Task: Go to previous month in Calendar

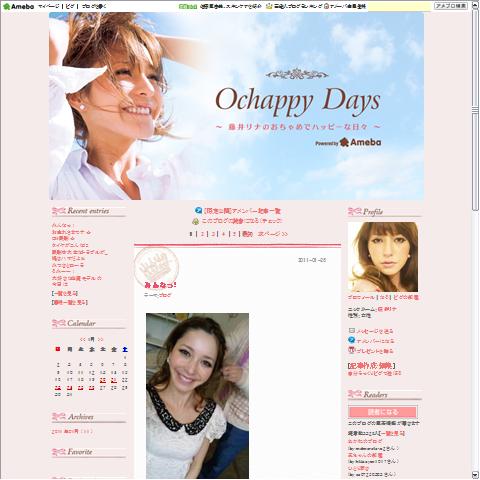Action: tap(82, 339)
